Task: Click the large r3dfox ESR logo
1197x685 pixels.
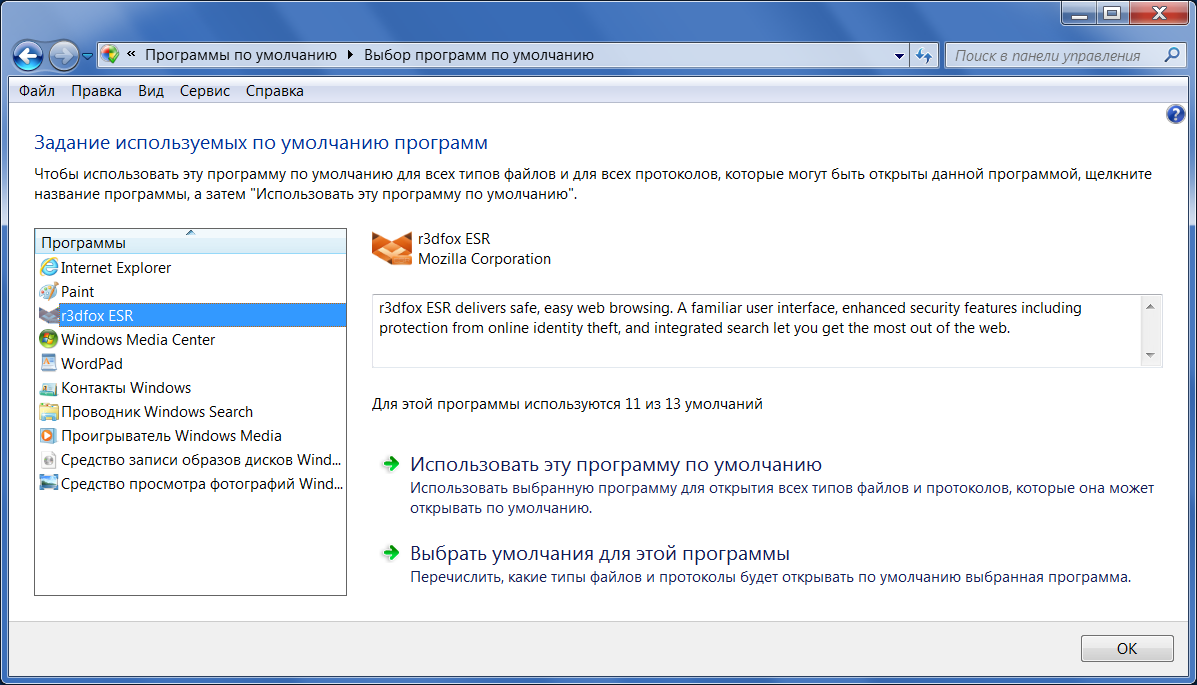Action: click(x=392, y=248)
